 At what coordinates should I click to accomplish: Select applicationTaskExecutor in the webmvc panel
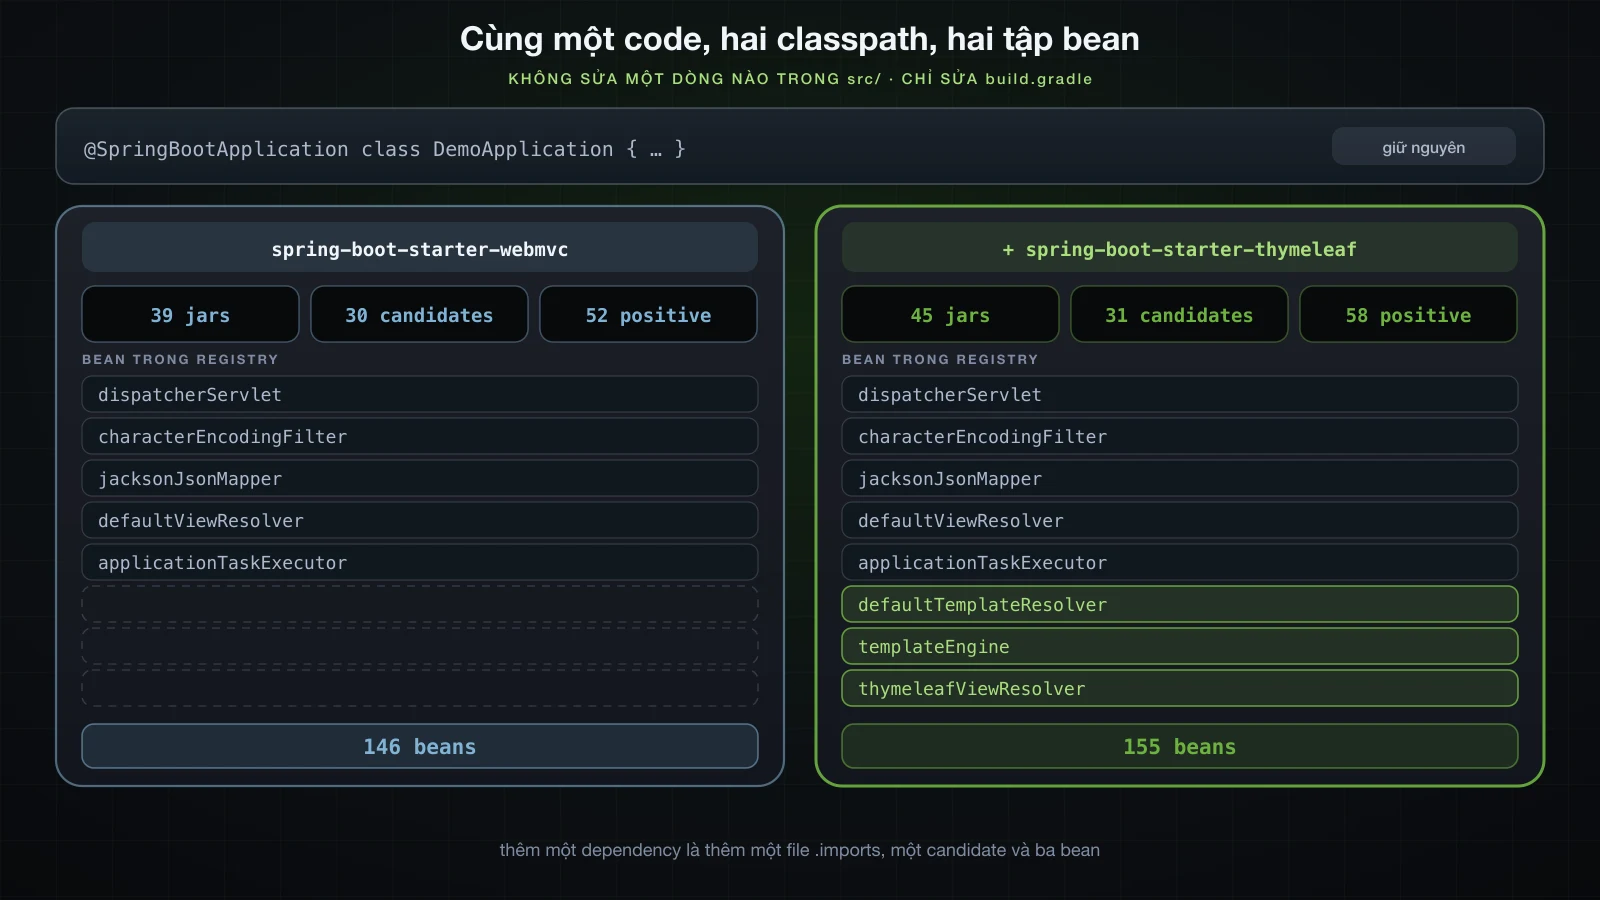pyautogui.click(x=420, y=562)
